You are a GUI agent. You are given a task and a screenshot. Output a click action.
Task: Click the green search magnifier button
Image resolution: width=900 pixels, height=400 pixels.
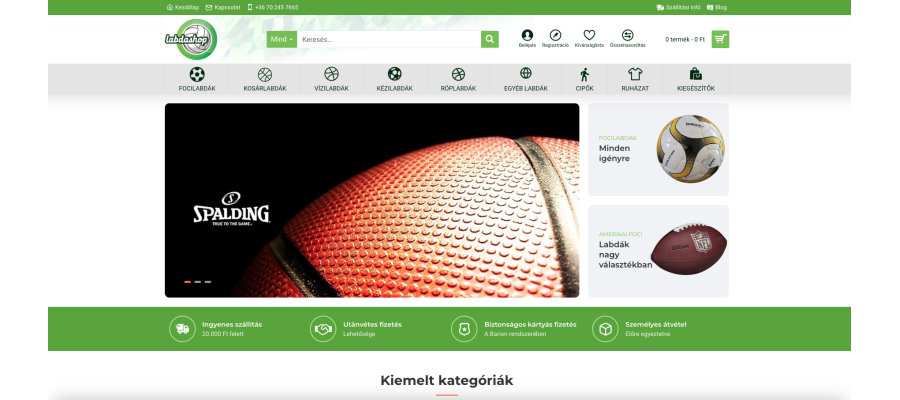490,39
